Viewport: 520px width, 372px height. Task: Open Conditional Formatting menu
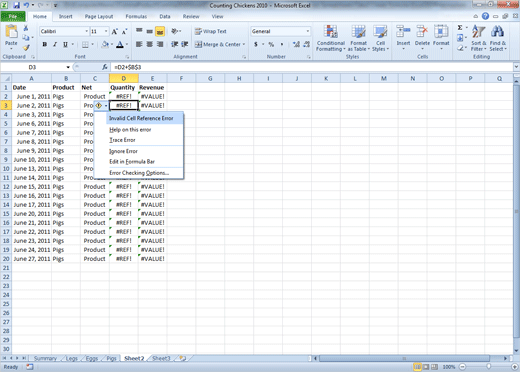[x=331, y=38]
